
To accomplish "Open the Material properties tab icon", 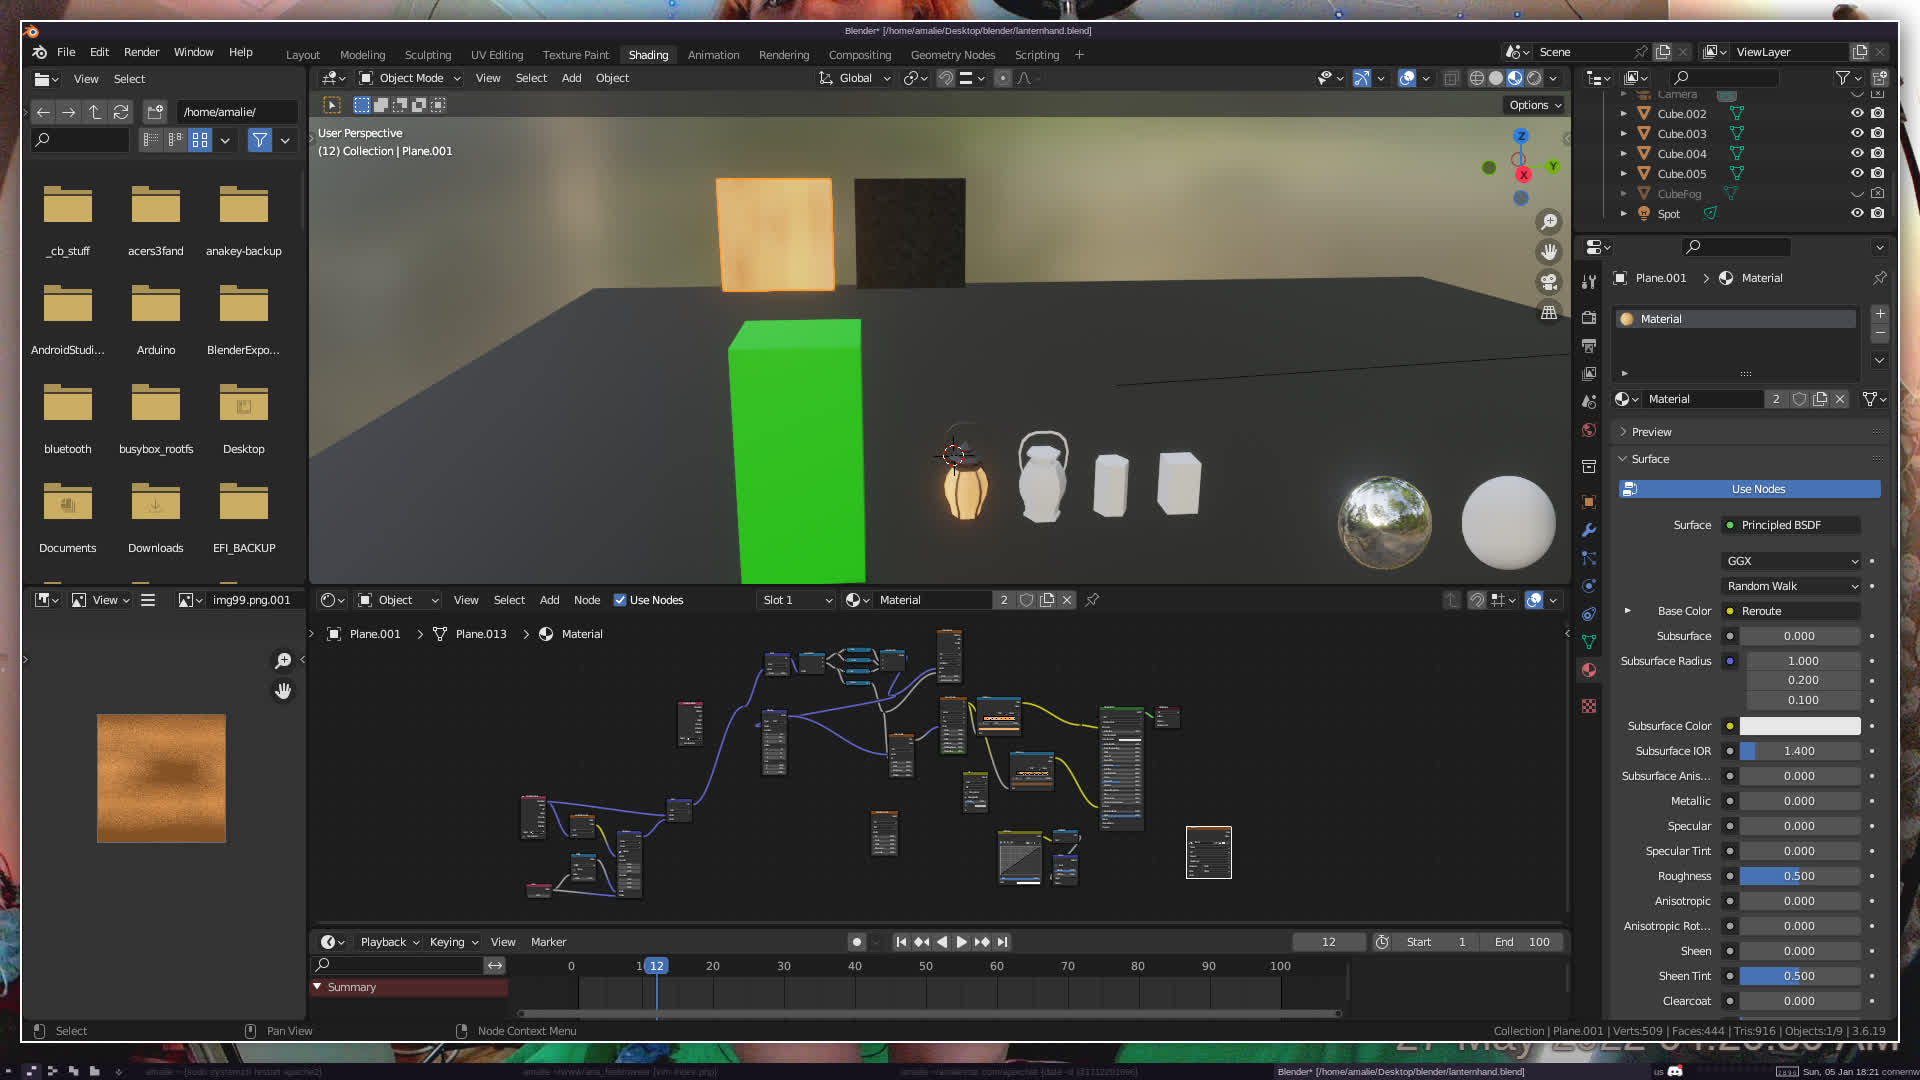I will [x=1589, y=670].
